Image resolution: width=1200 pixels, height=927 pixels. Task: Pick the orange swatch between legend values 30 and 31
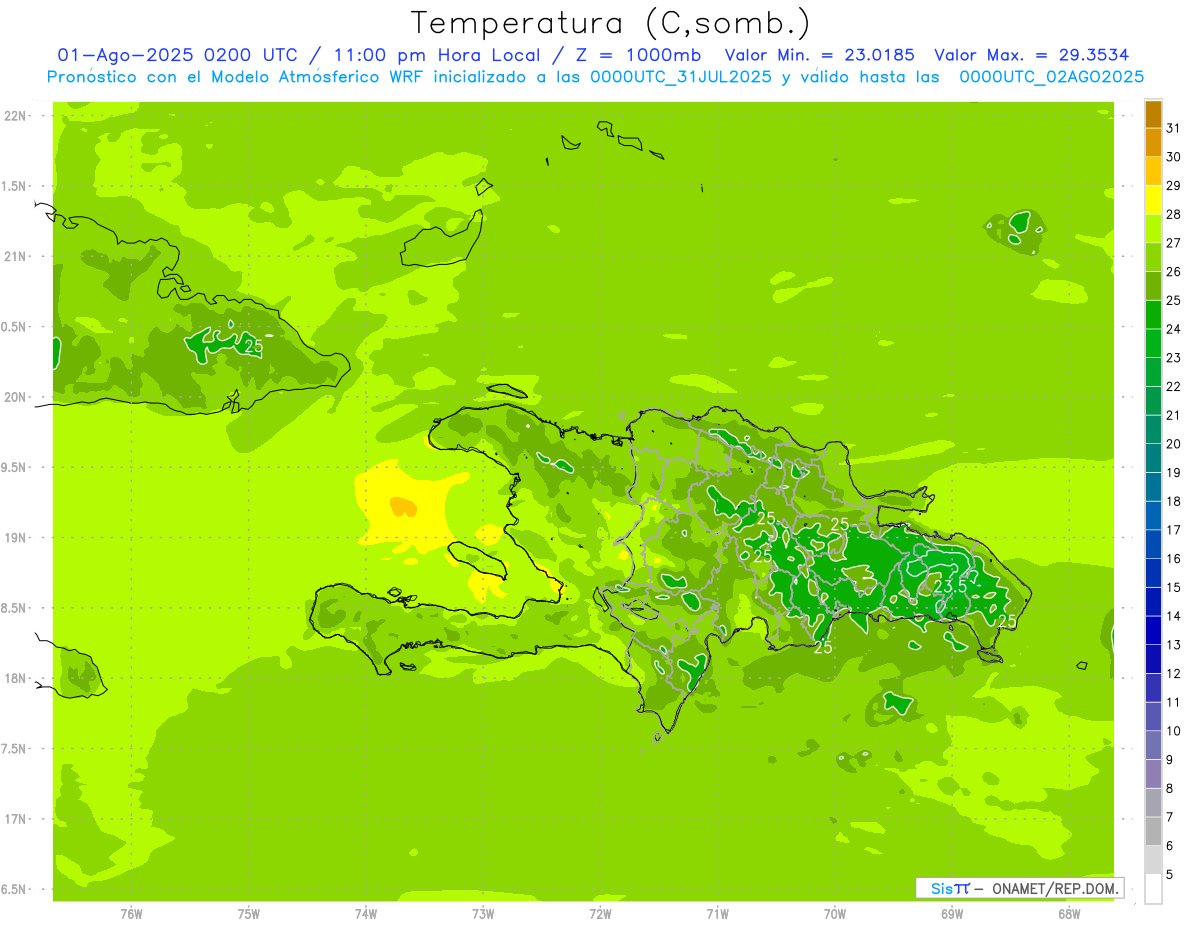click(x=1153, y=142)
